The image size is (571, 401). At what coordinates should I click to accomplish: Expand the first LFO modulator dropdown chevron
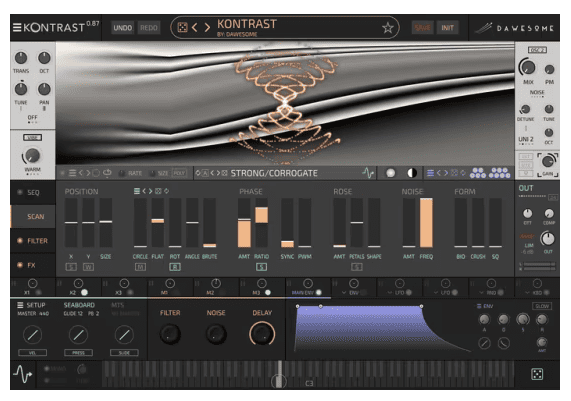390,292
